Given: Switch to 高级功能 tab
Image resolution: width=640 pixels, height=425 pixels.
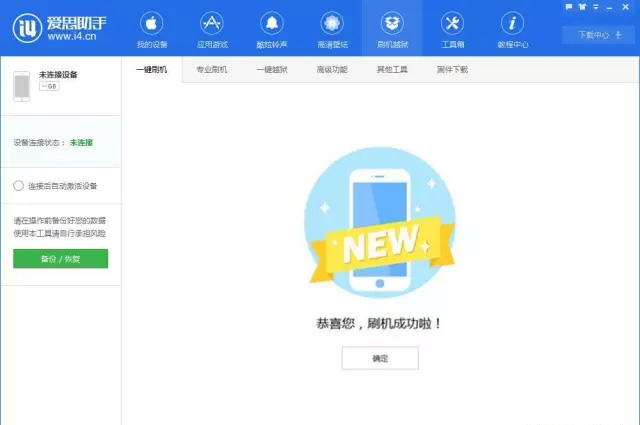Looking at the screenshot, I should (332, 70).
